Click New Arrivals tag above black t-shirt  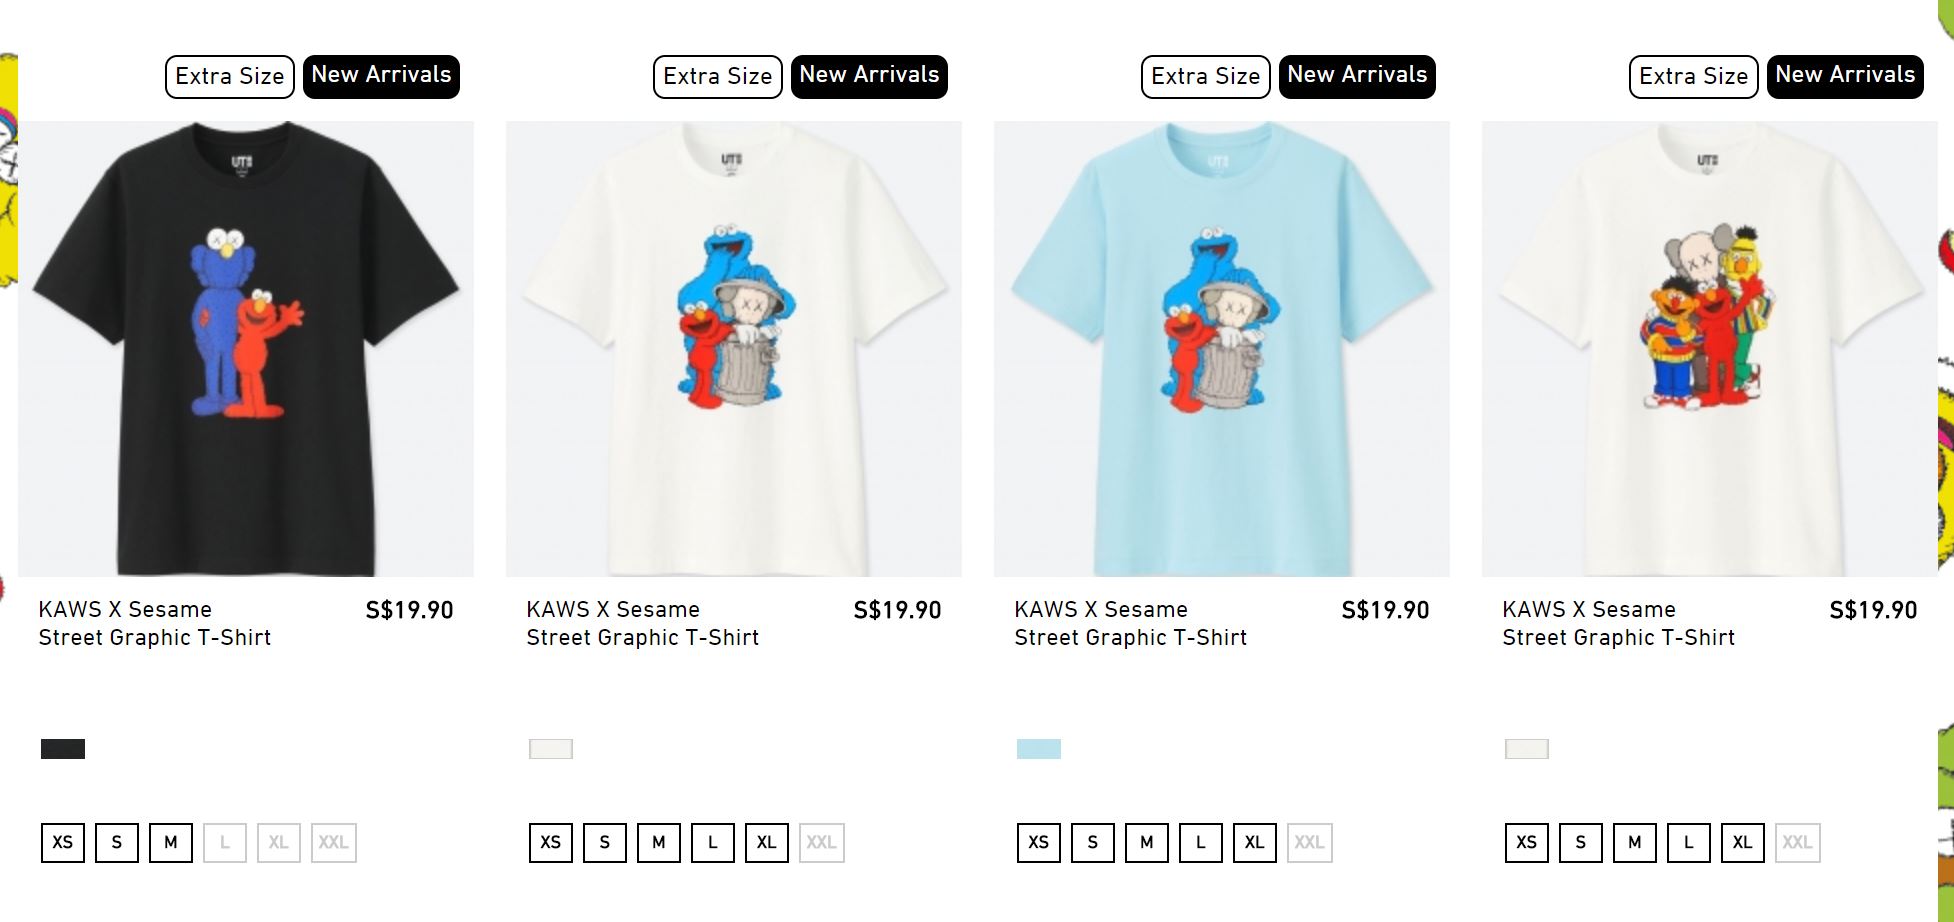pyautogui.click(x=381, y=76)
